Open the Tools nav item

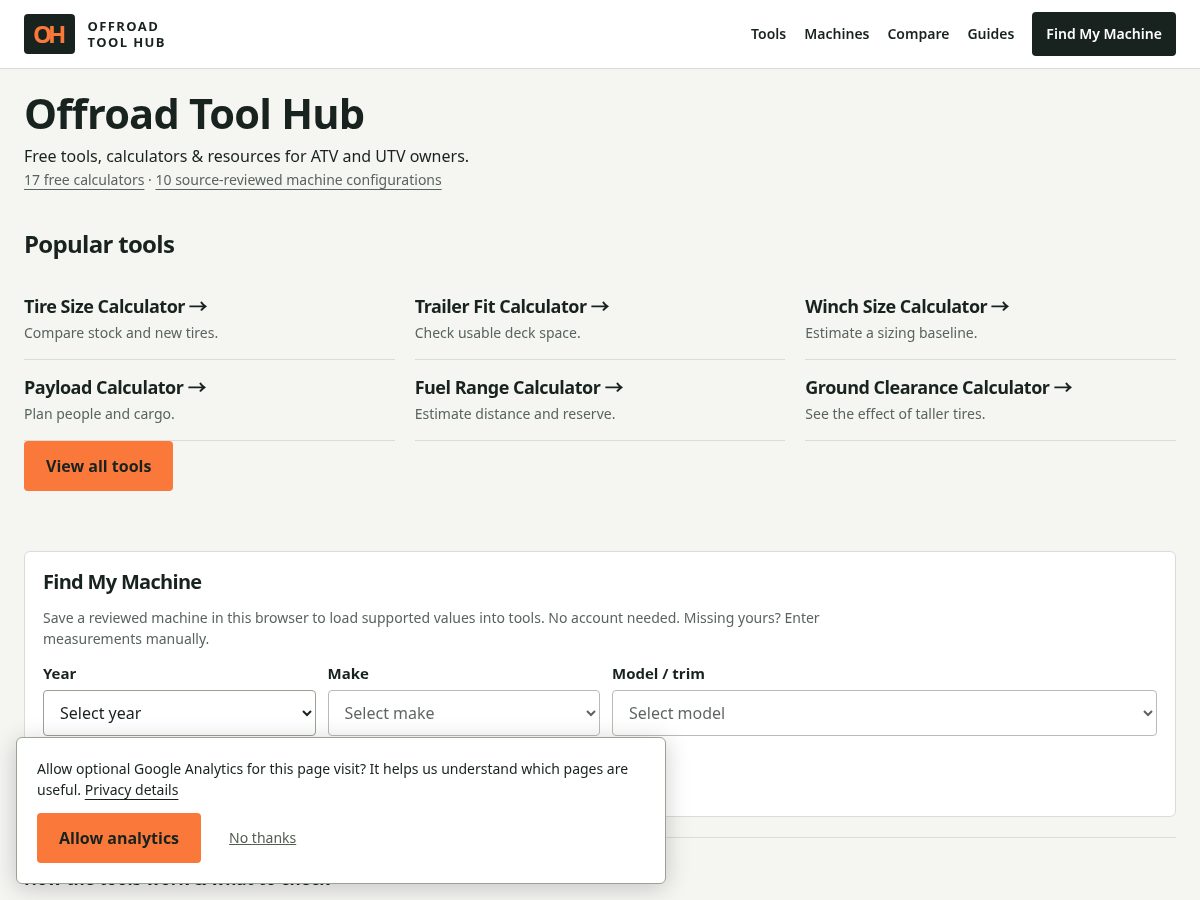[768, 34]
